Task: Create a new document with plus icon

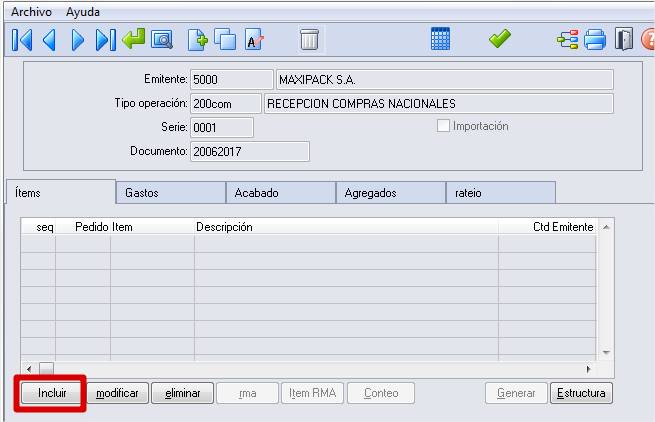Action: click(x=198, y=40)
